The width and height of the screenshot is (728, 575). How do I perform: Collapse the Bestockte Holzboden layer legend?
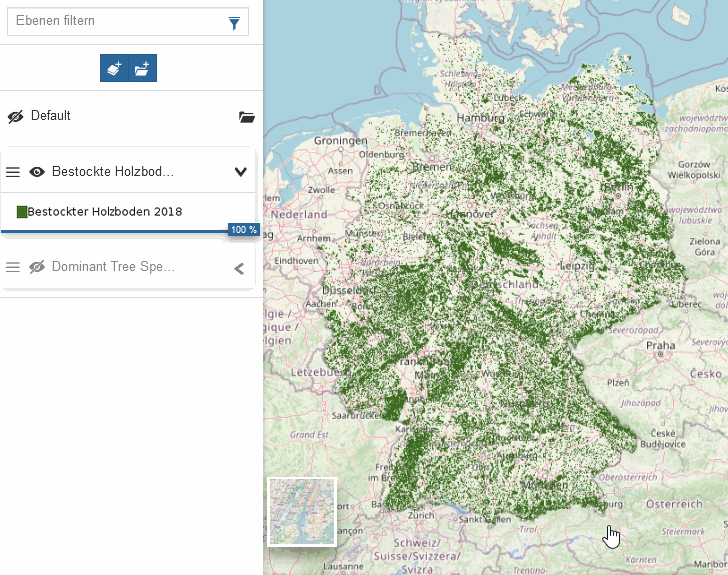point(240,172)
